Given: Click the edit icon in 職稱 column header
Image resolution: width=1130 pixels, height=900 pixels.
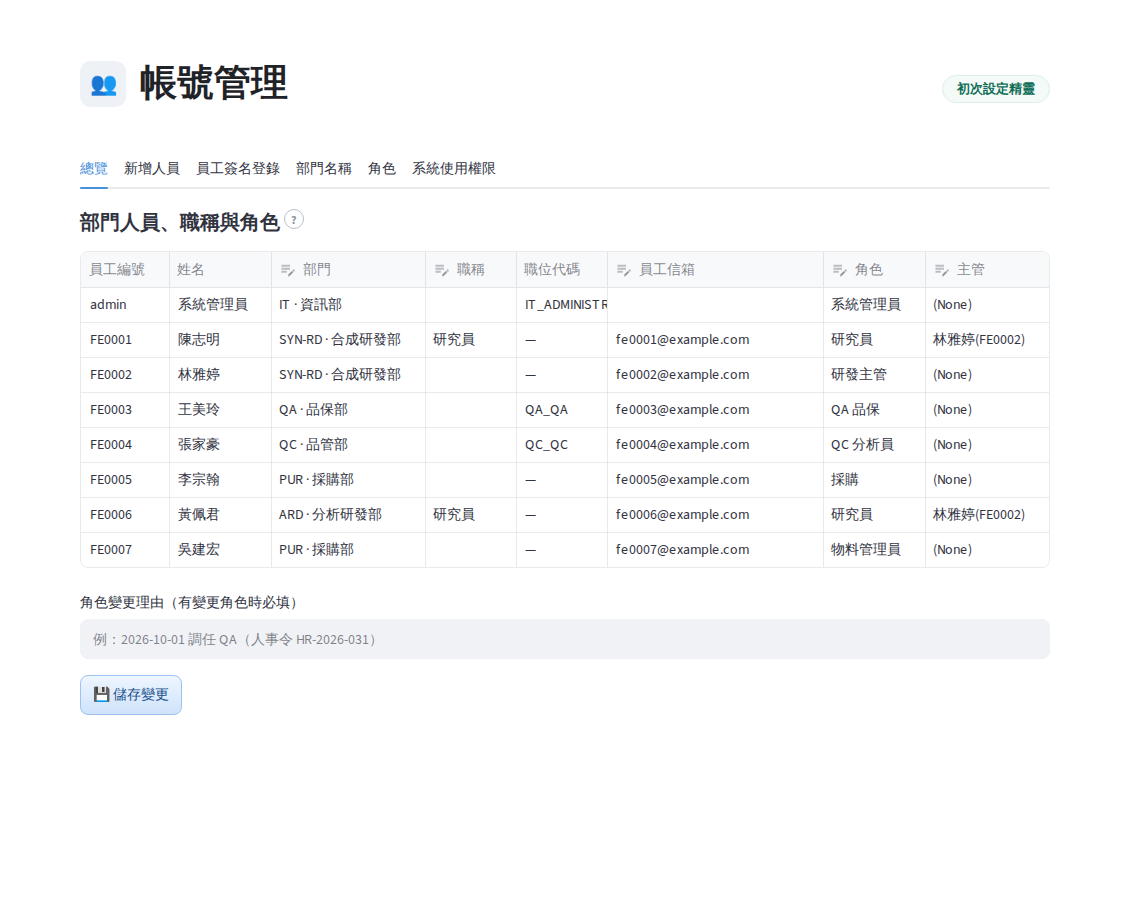Looking at the screenshot, I should click(x=442, y=270).
